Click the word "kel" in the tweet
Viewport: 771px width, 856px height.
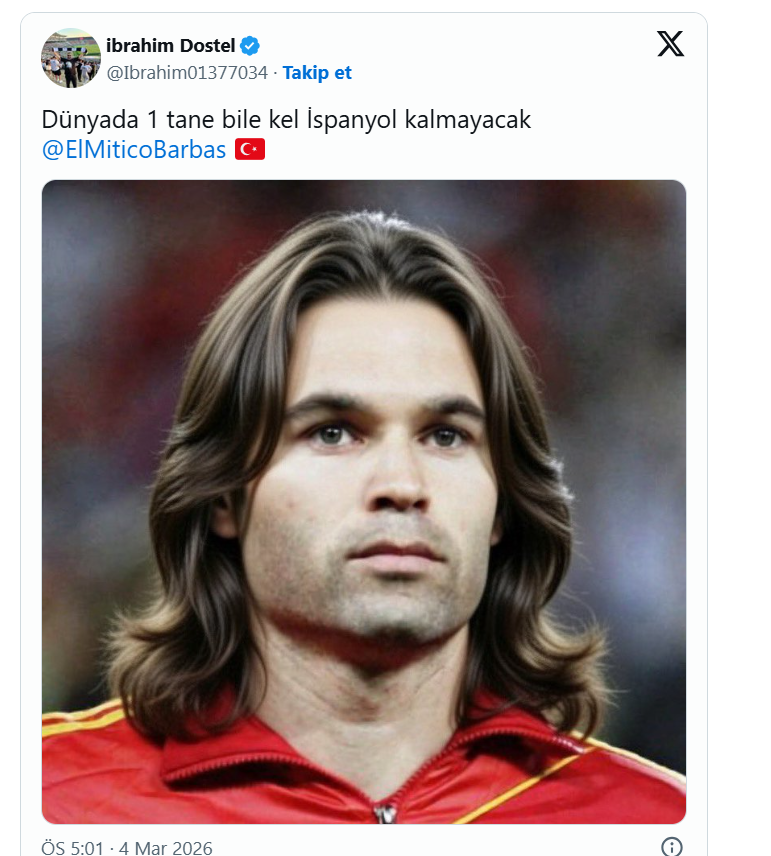click(x=285, y=120)
